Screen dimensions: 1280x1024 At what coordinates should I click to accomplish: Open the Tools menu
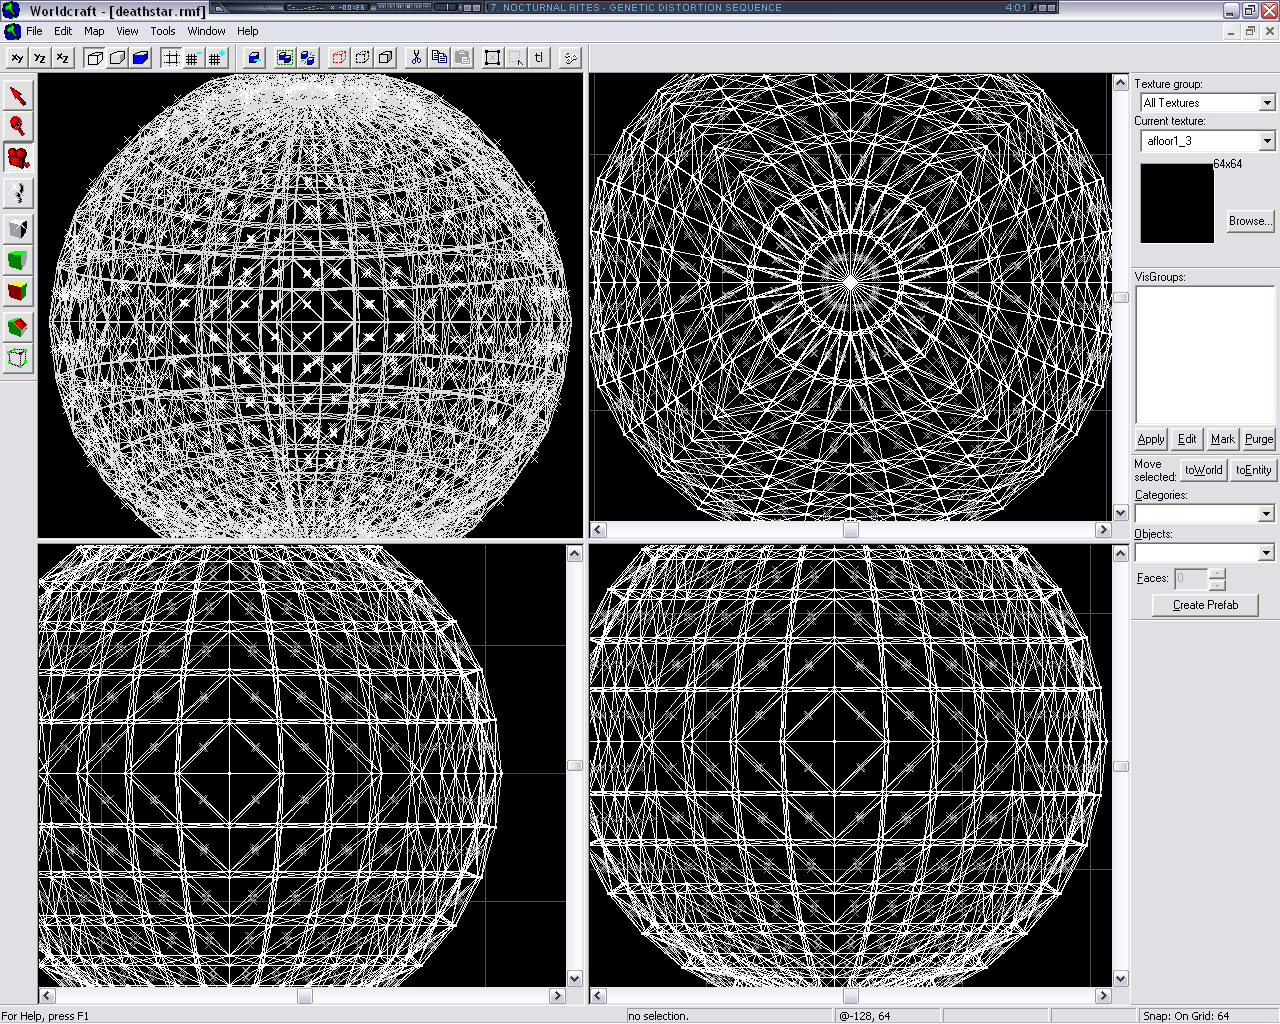163,31
